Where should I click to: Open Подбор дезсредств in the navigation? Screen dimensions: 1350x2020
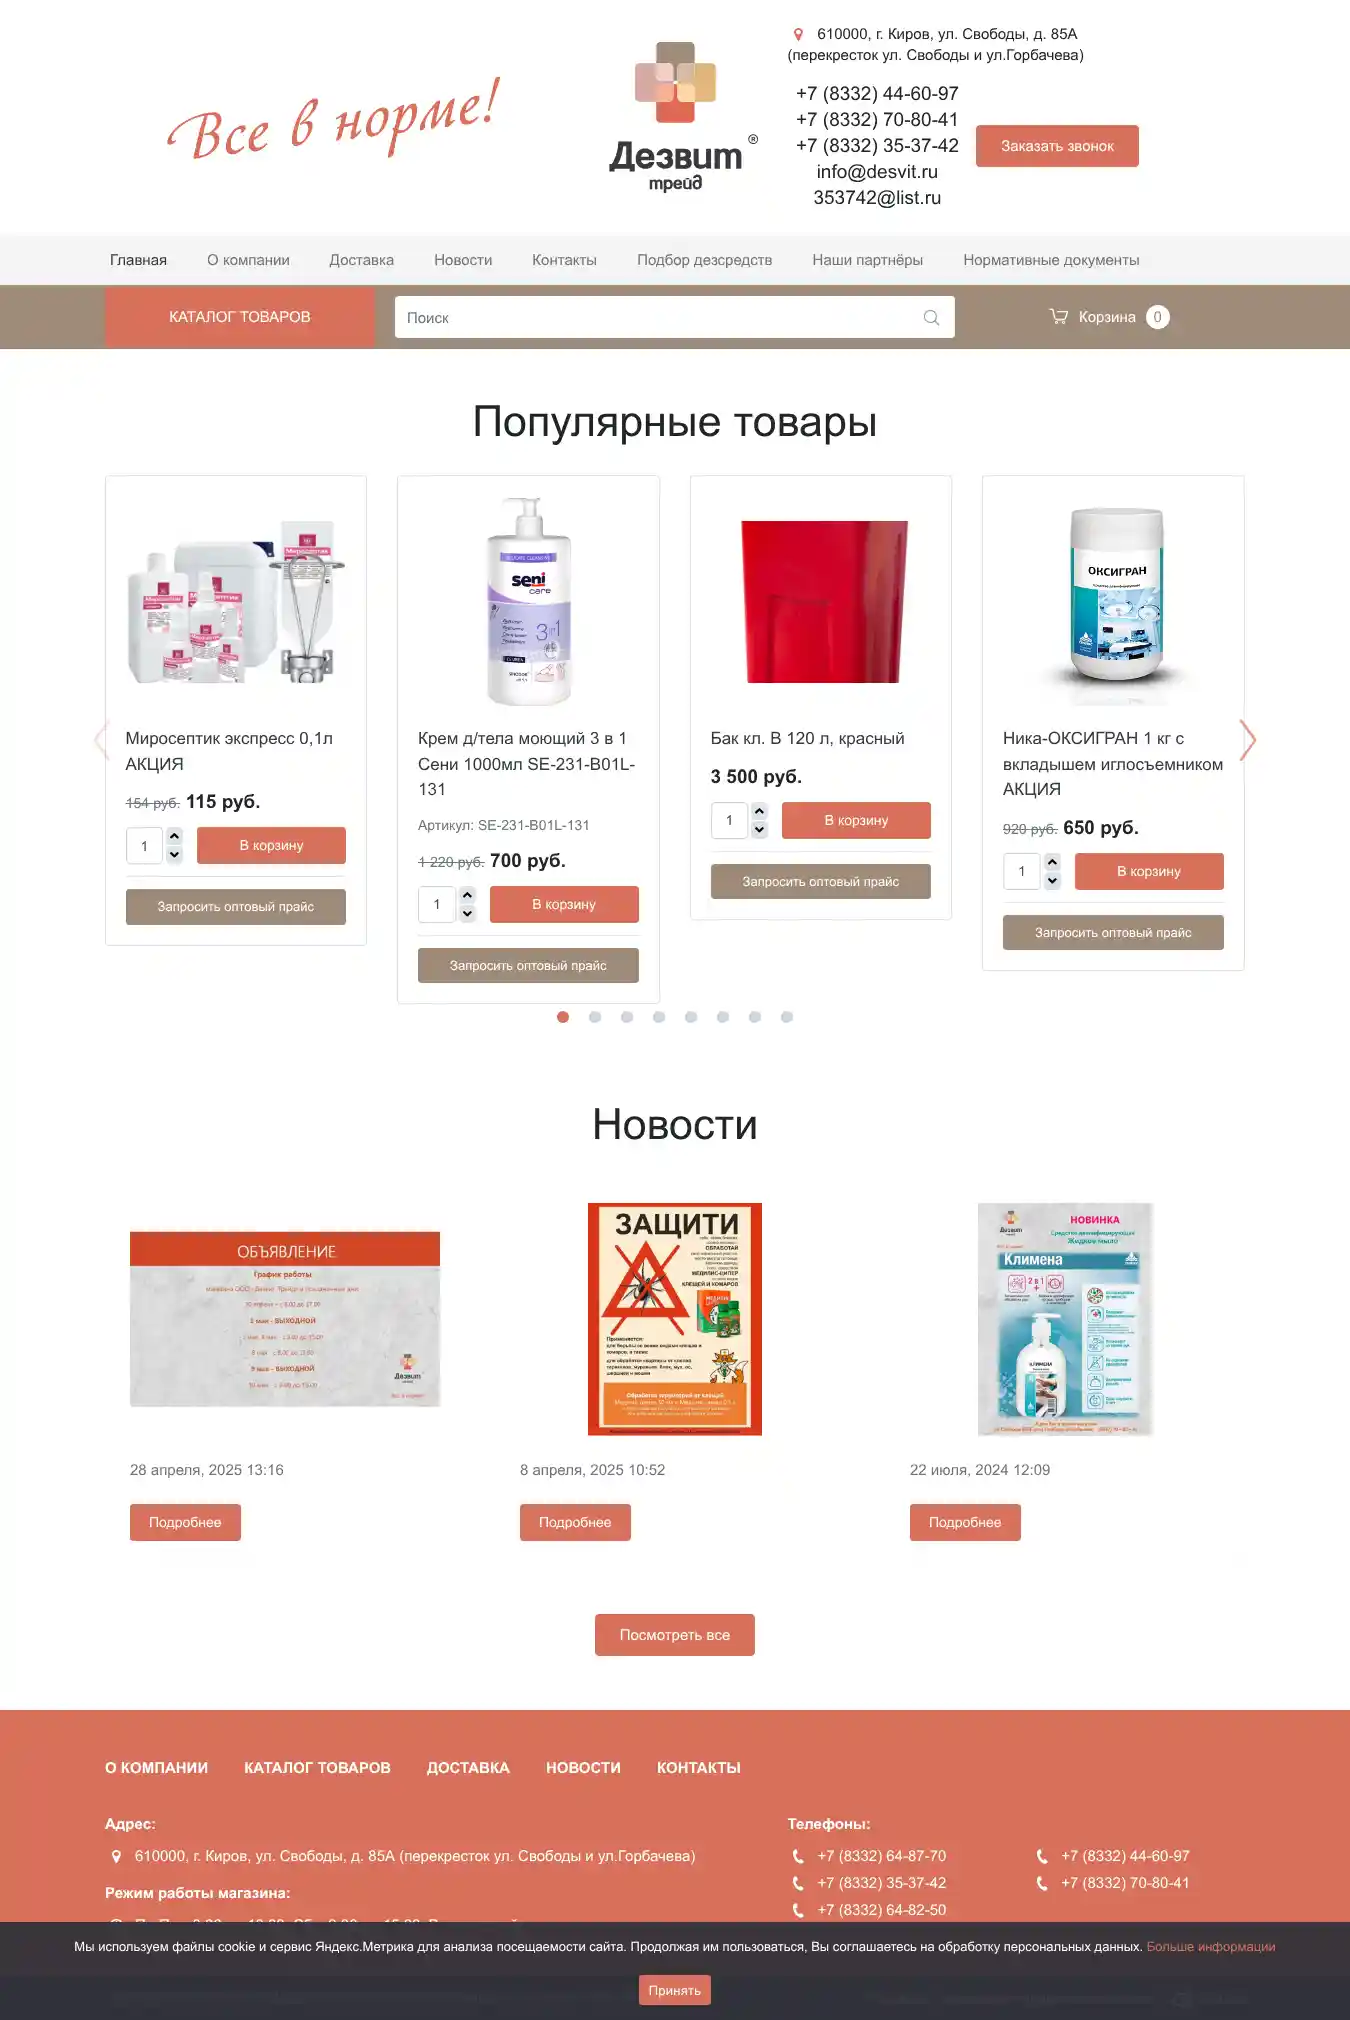(x=705, y=260)
